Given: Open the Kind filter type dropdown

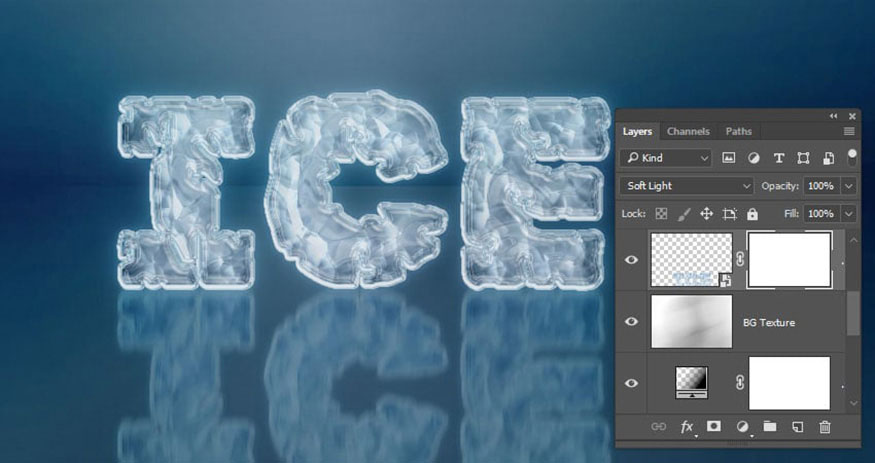Looking at the screenshot, I should click(x=666, y=158).
